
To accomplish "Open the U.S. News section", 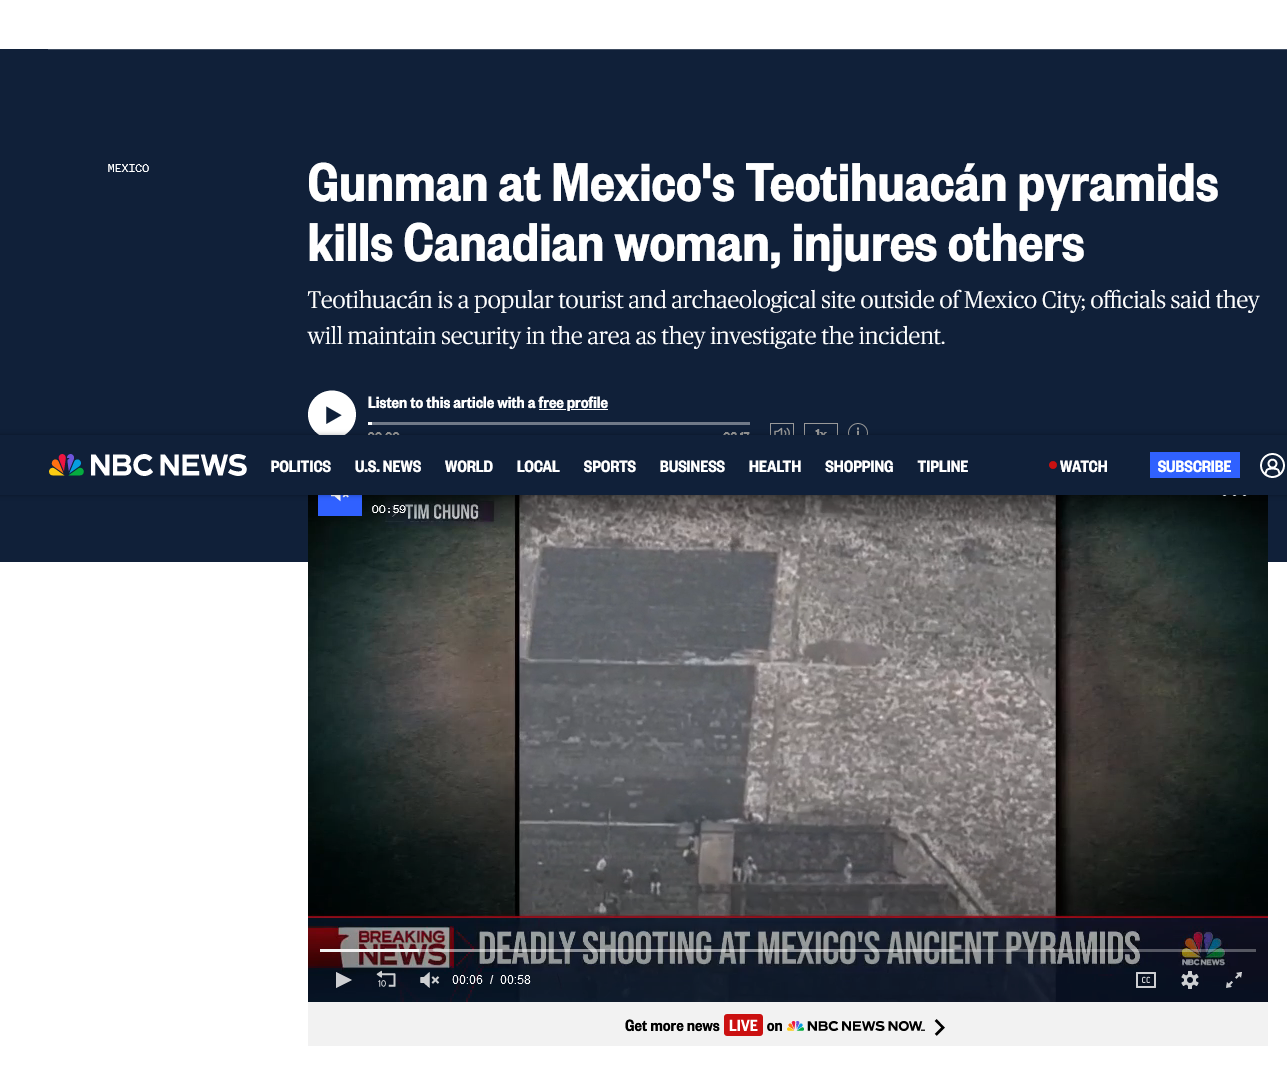I will tap(388, 467).
